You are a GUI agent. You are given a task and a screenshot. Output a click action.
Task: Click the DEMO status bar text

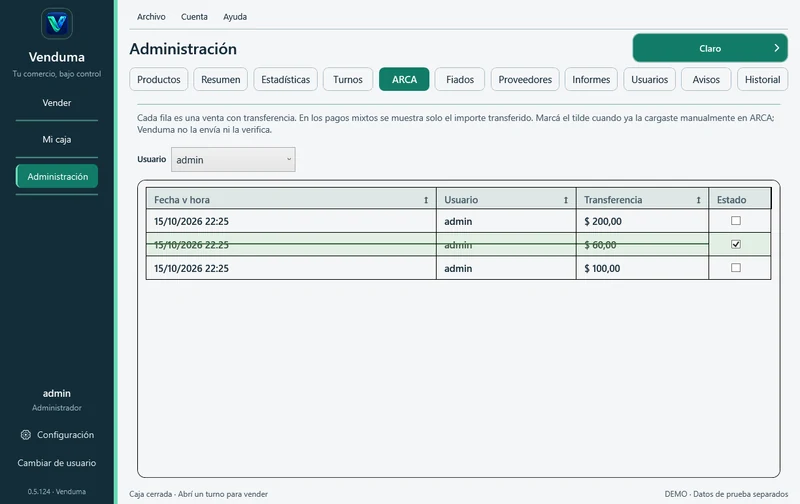click(x=726, y=494)
